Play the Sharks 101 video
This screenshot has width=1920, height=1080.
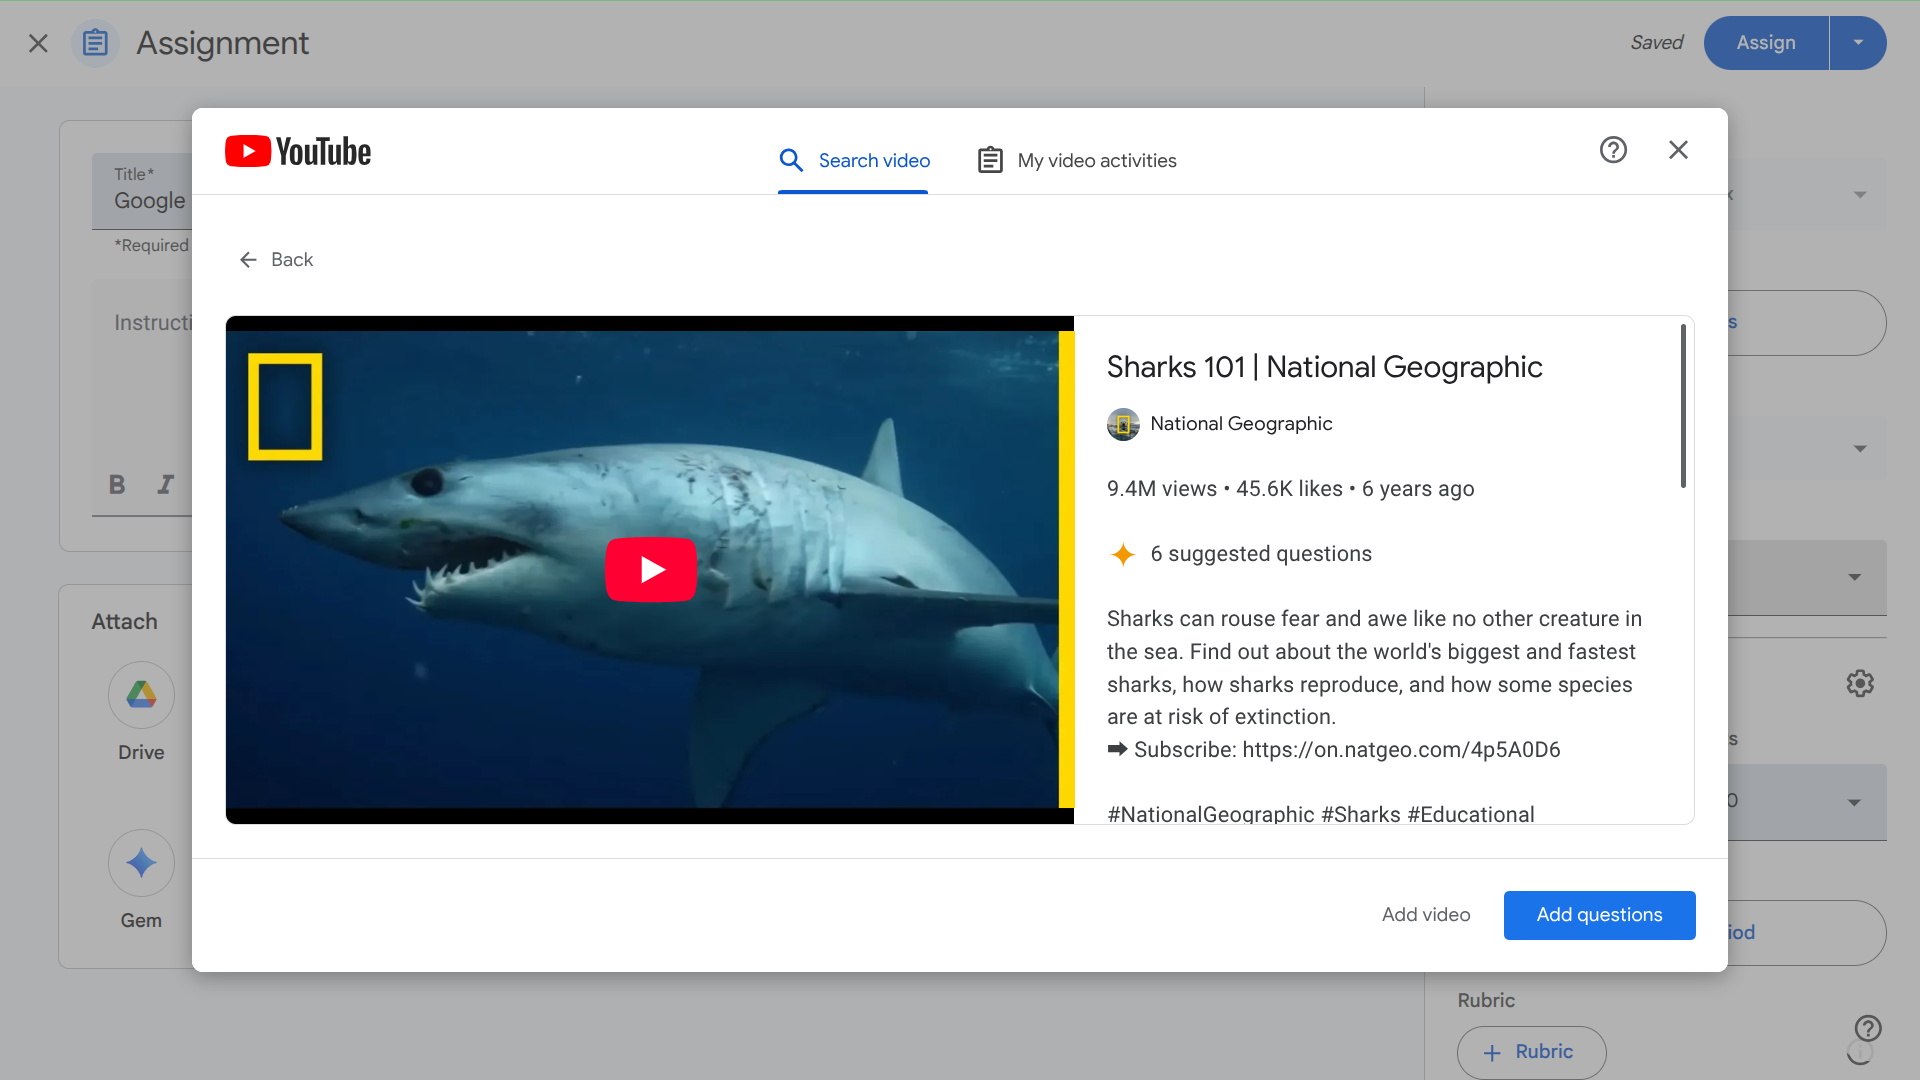(651, 570)
